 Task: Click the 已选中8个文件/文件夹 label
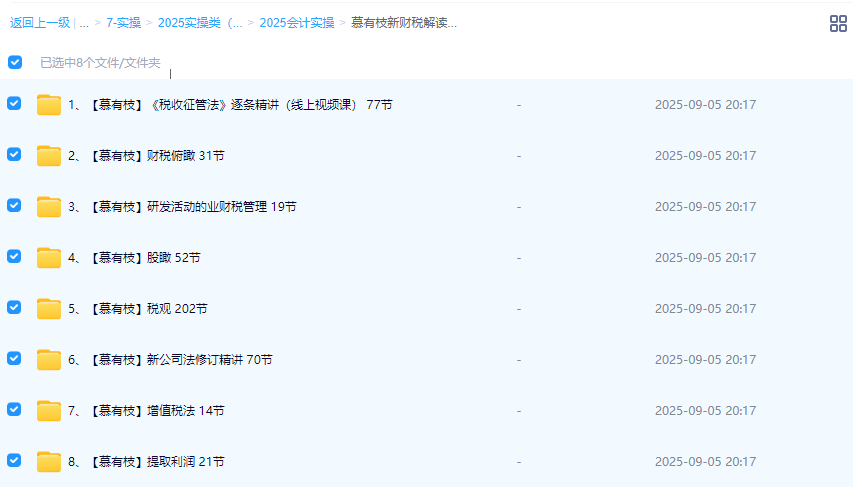pyautogui.click(x=101, y=63)
